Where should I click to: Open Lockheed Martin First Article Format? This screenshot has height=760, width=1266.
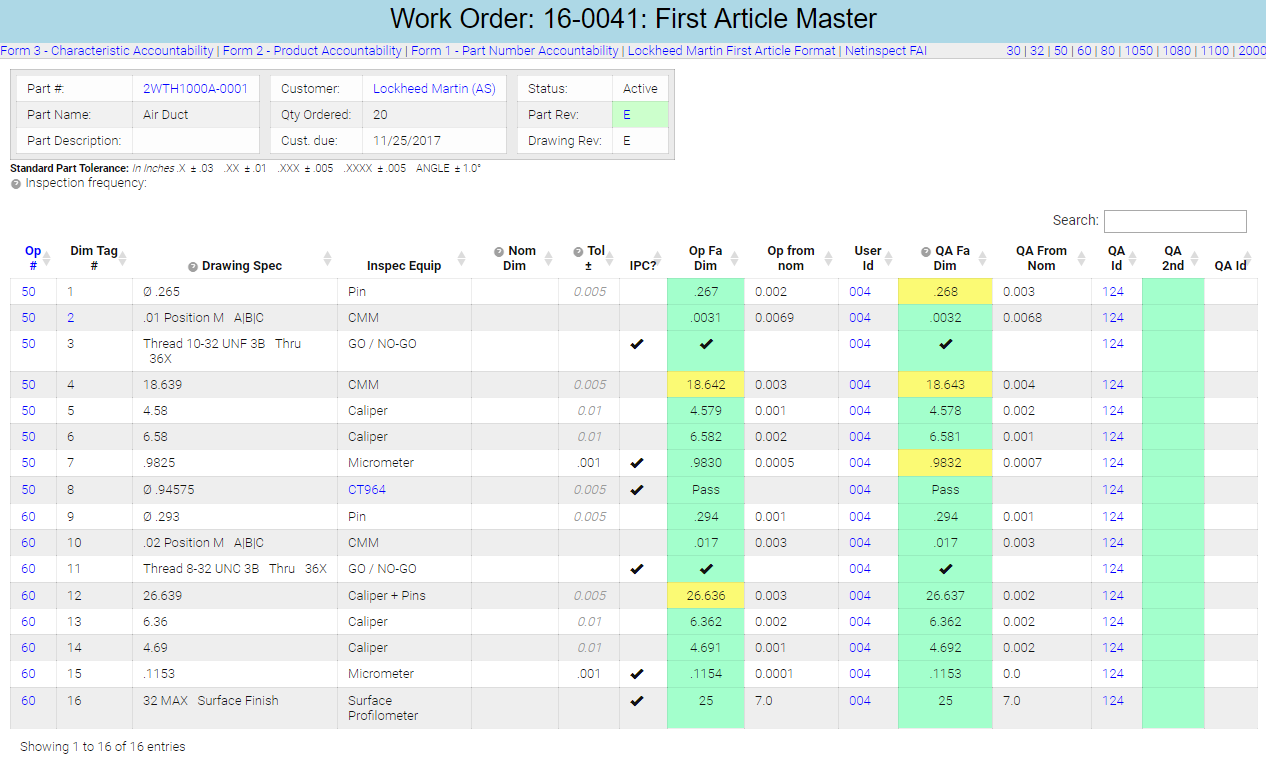click(x=732, y=50)
